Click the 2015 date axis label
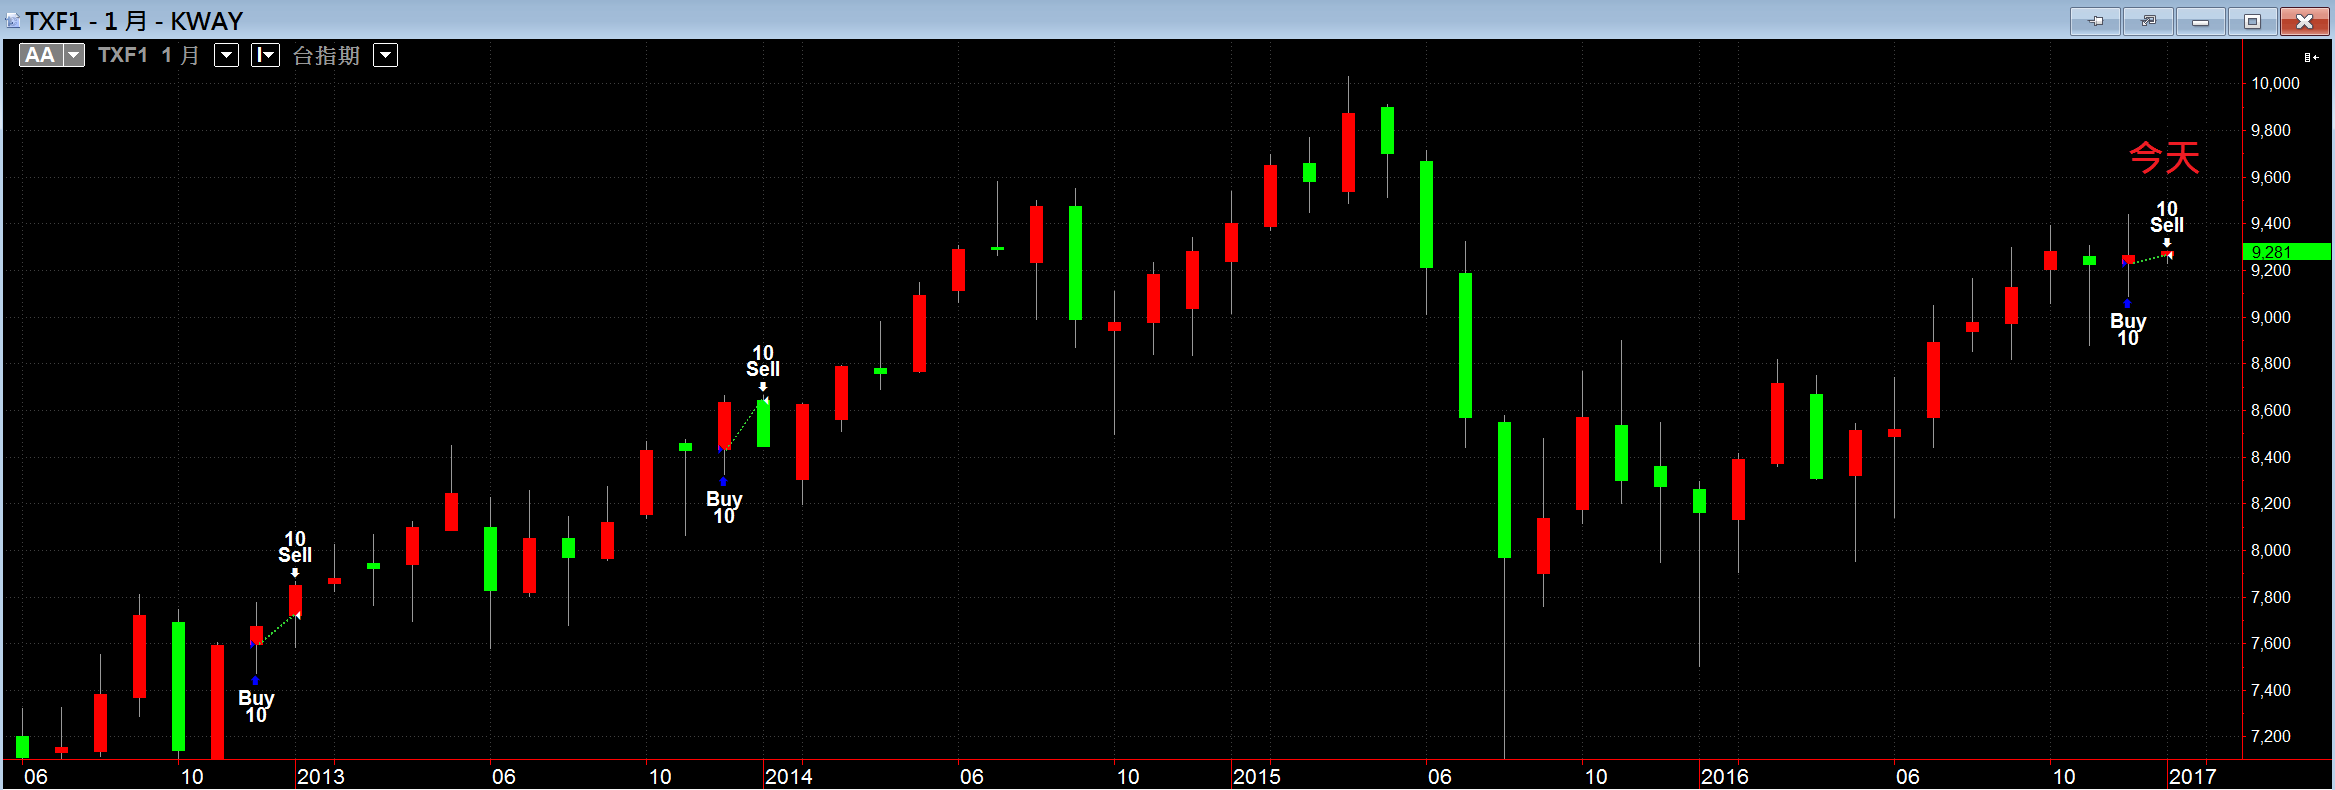Viewport: 2335px width, 790px height. point(1257,776)
